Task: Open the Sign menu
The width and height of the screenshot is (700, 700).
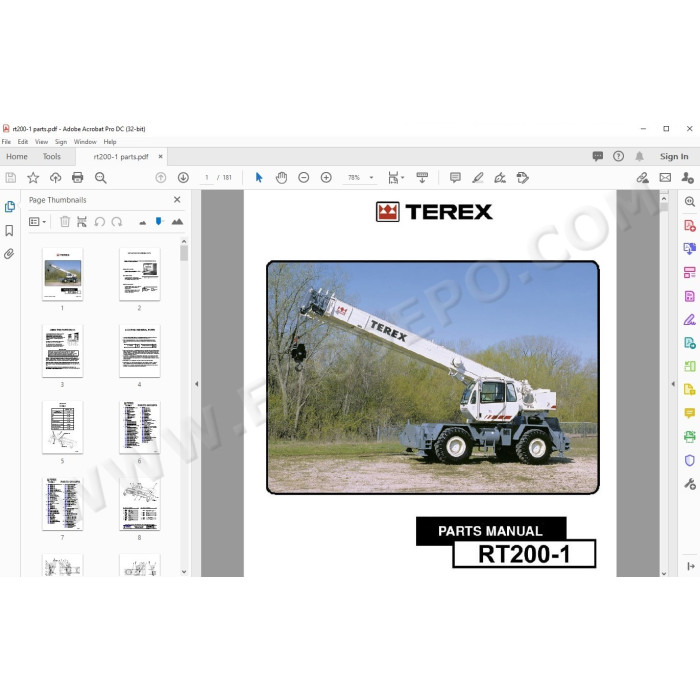Action: coord(61,142)
